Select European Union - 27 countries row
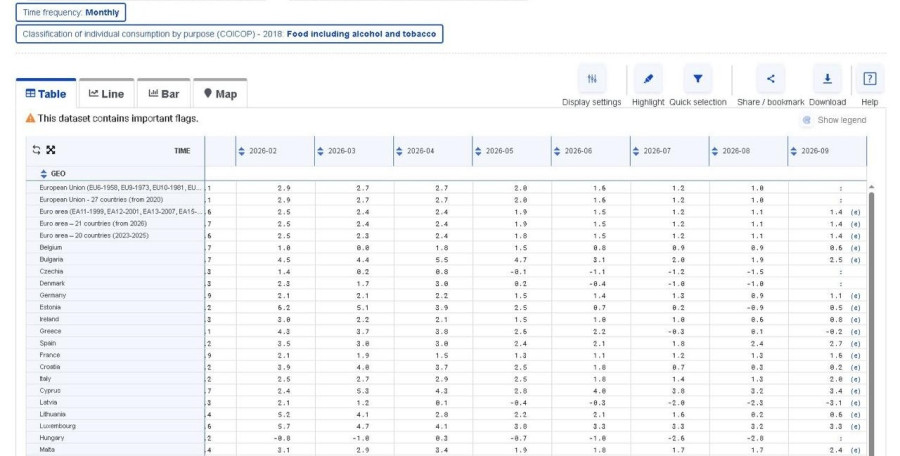The height and width of the screenshot is (456, 900). click(x=101, y=200)
